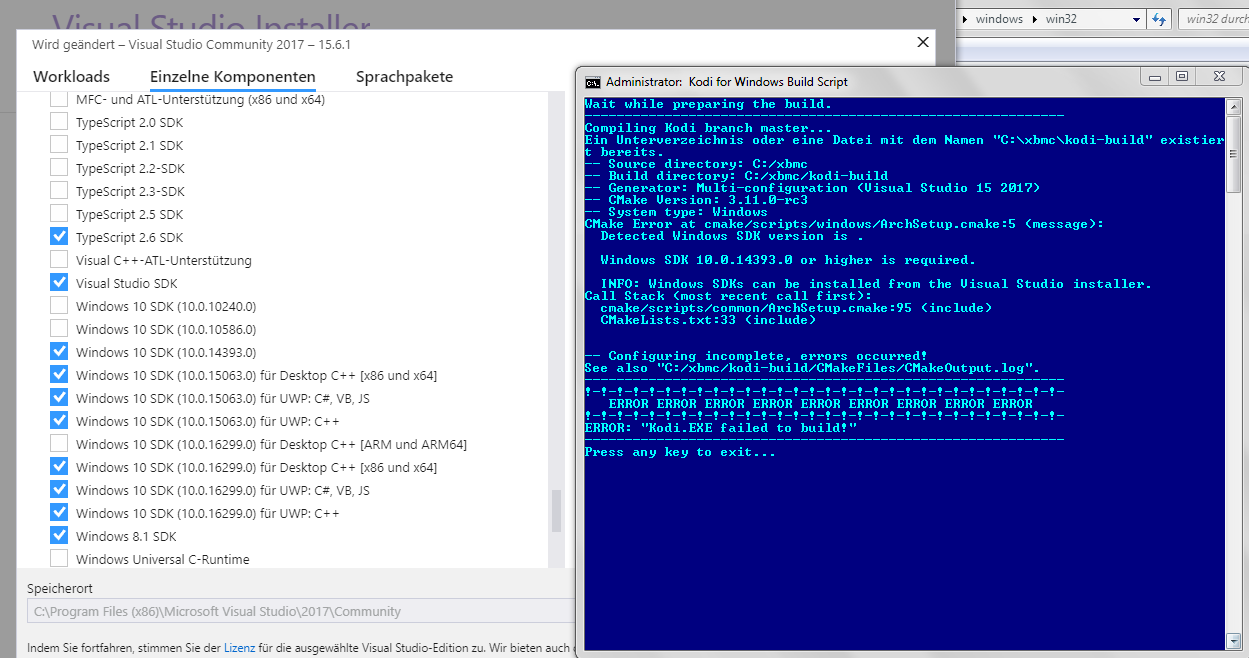Click the 'Wird geändert' dialog title

(x=191, y=45)
